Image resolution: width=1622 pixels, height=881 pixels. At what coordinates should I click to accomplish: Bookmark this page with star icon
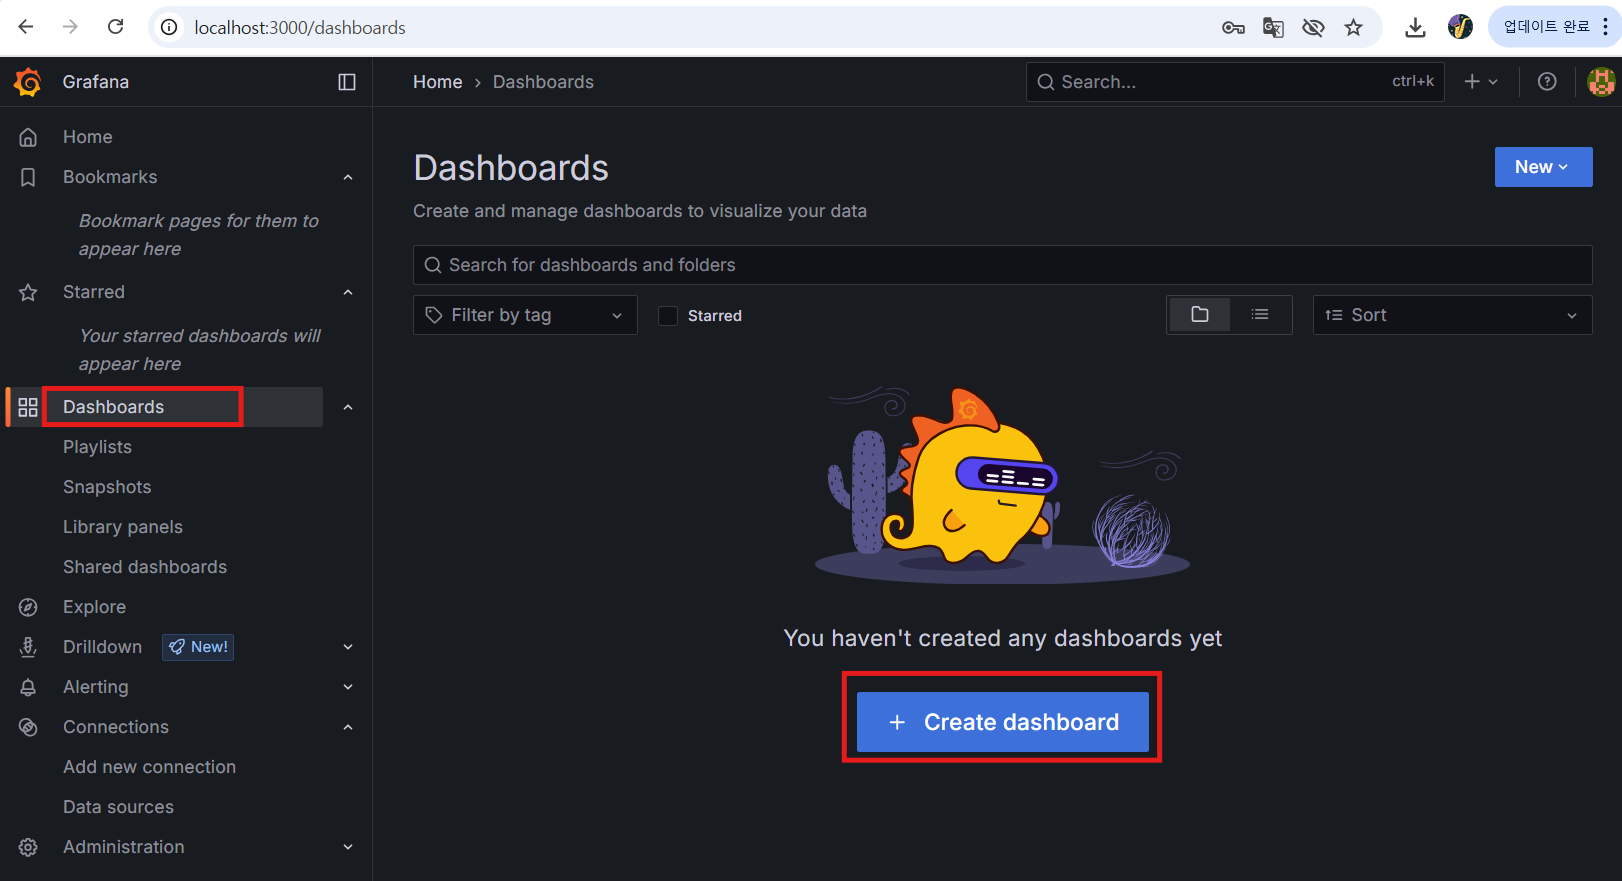(1353, 28)
